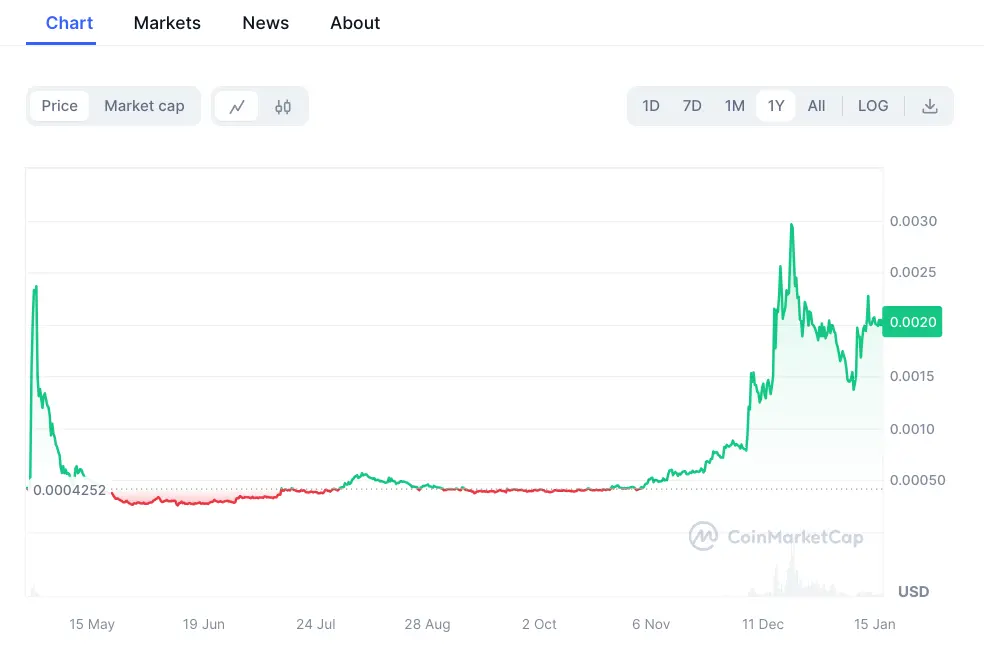Switch chart to Market cap
This screenshot has width=984, height=648.
[x=144, y=106]
